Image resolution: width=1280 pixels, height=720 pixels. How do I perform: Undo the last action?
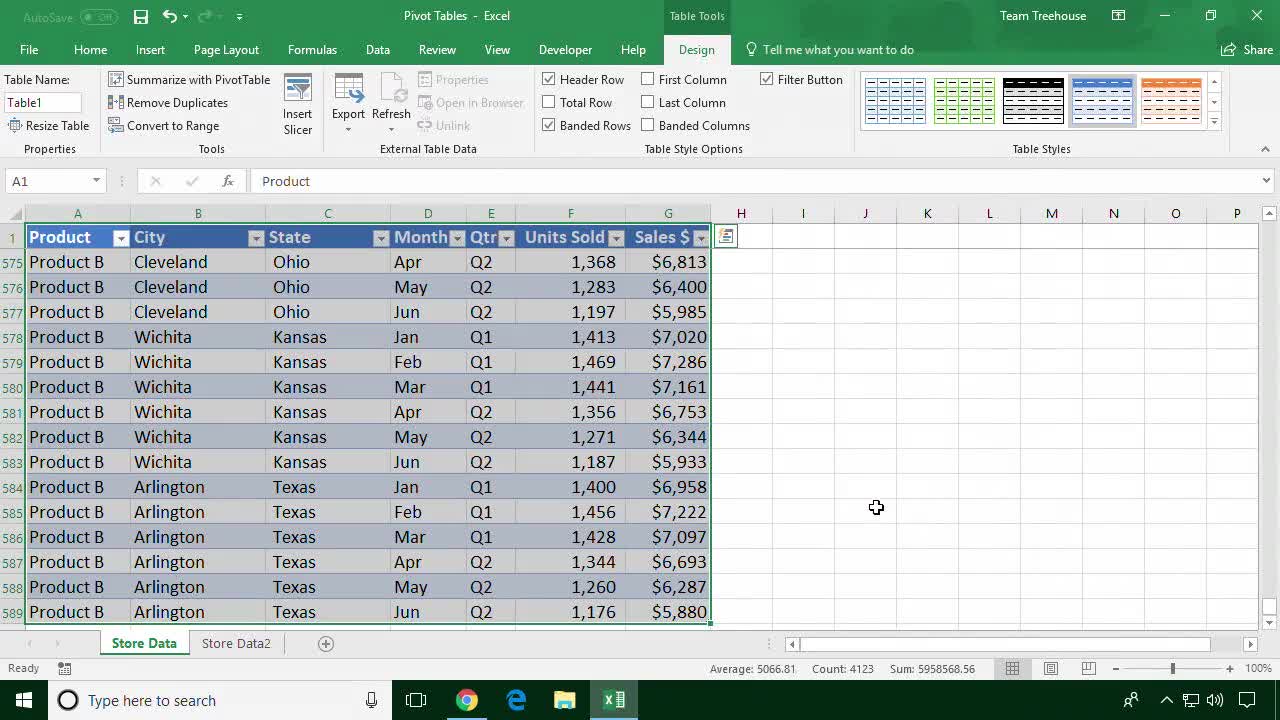(x=170, y=16)
